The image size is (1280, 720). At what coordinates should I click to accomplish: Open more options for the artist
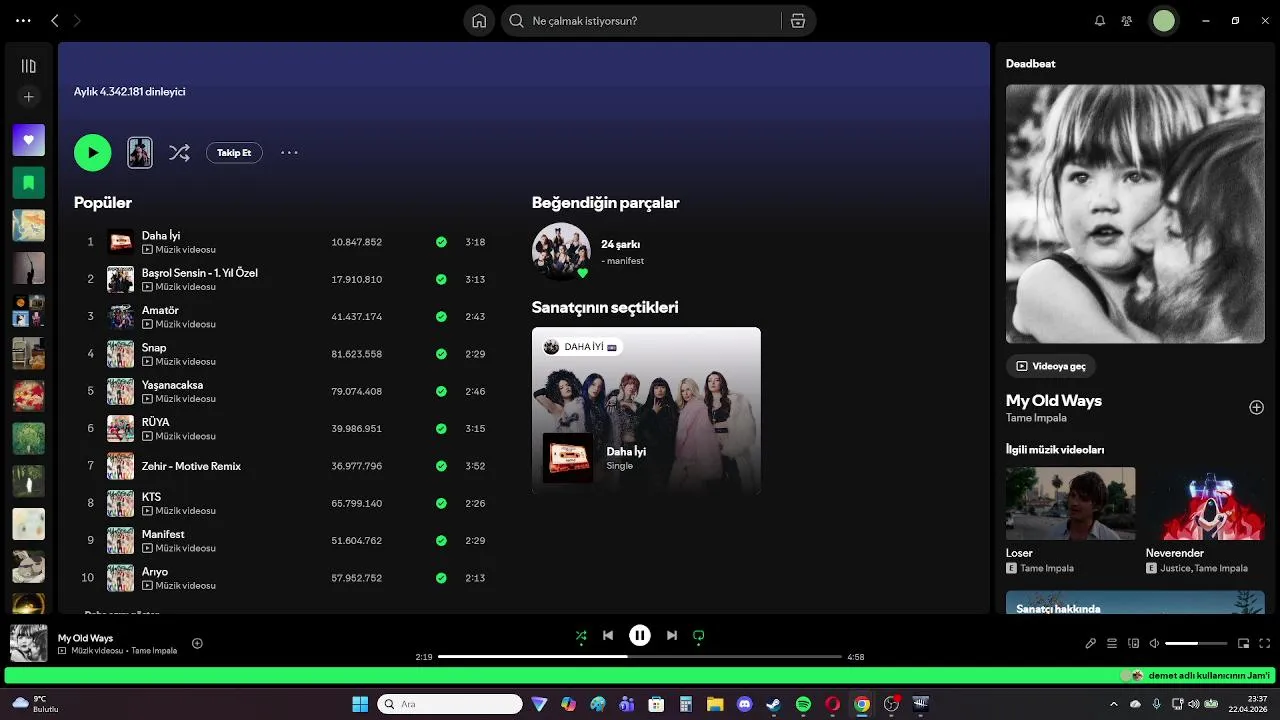tap(289, 153)
